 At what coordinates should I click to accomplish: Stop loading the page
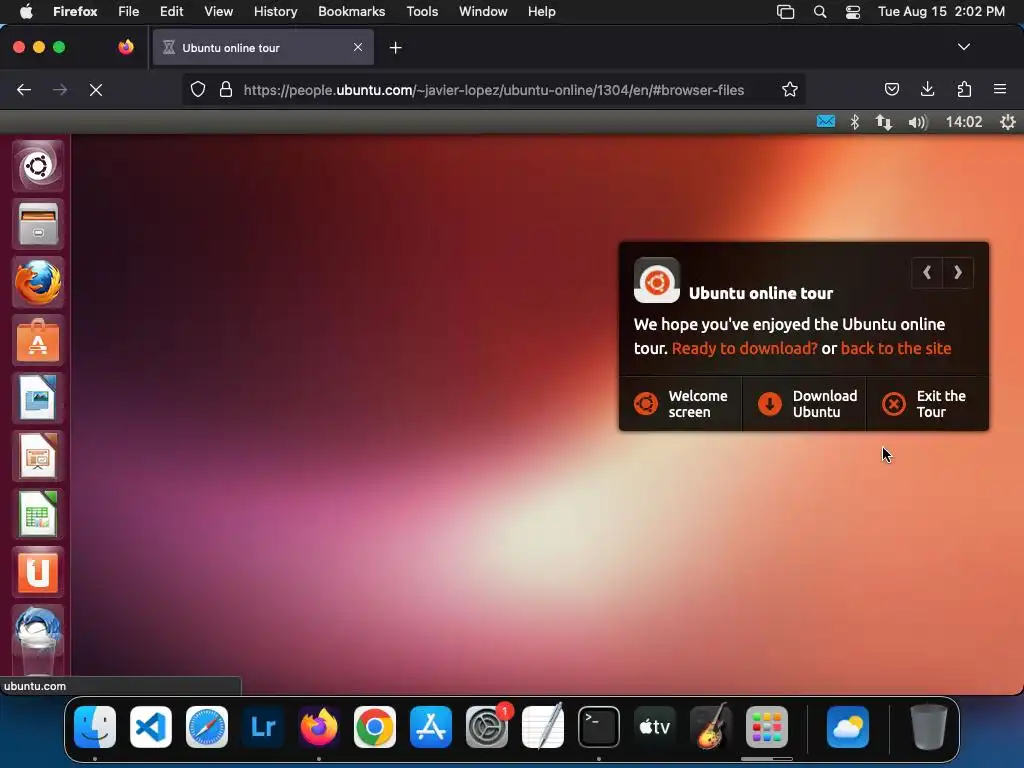click(x=96, y=89)
